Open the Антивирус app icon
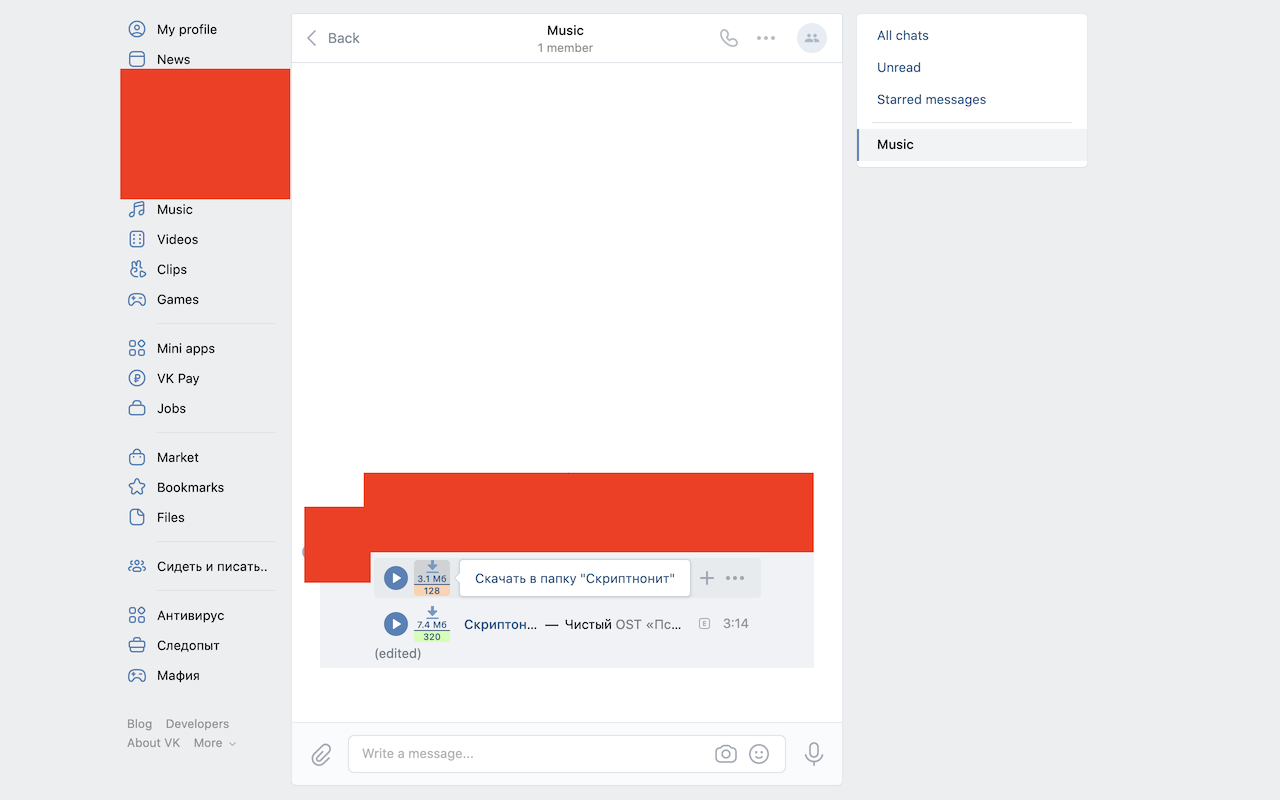The width and height of the screenshot is (1280, 800). [137, 615]
